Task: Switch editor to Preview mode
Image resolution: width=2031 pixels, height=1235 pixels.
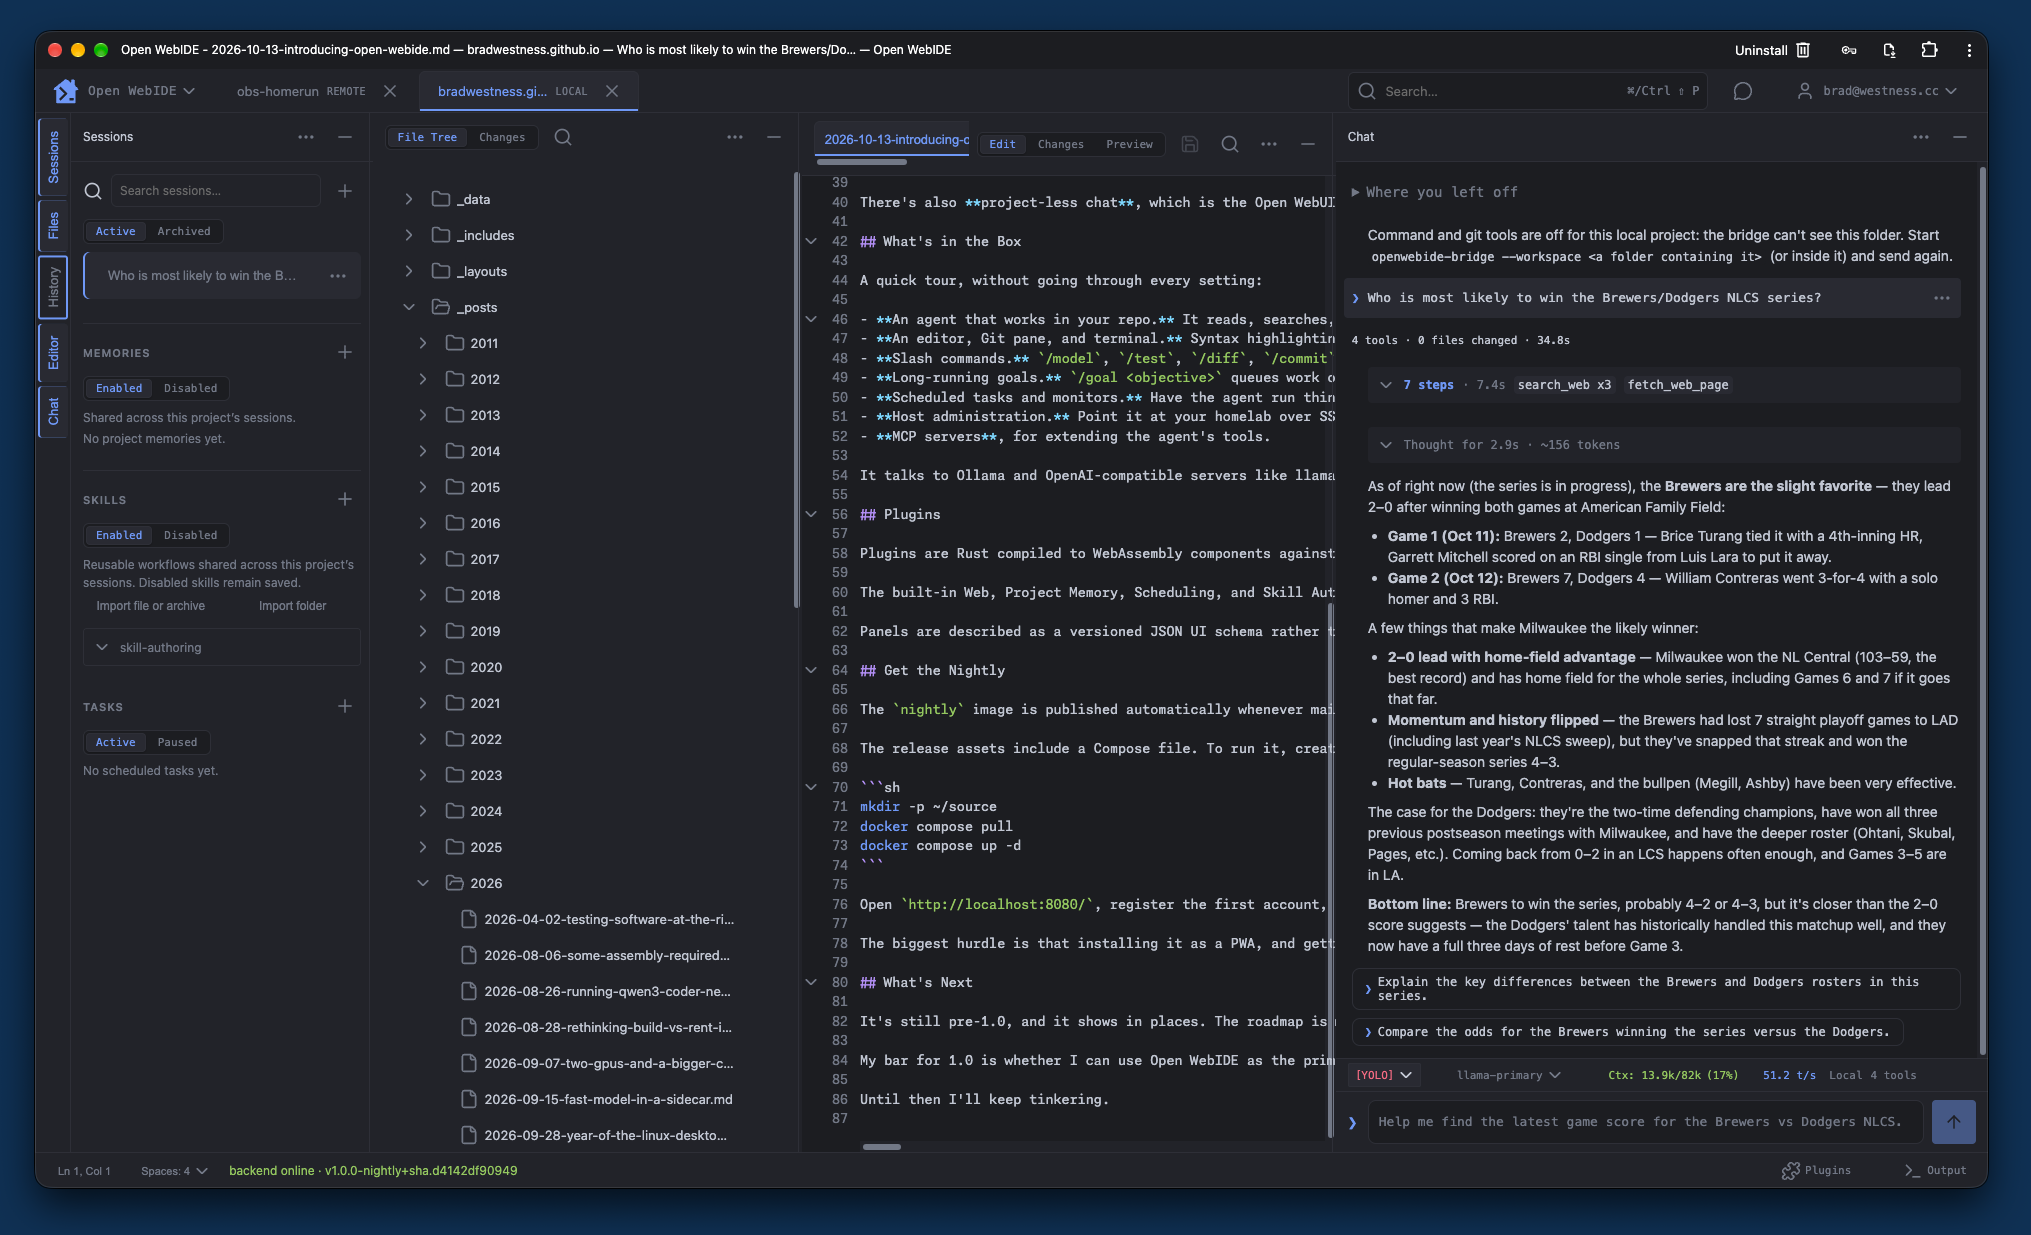Action: click(x=1129, y=144)
